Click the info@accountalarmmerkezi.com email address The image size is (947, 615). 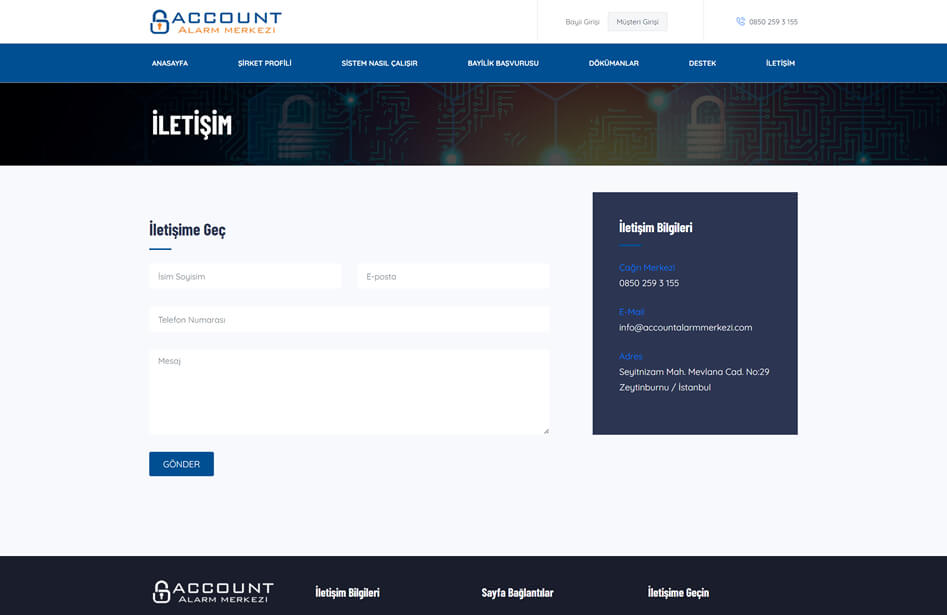(x=685, y=327)
